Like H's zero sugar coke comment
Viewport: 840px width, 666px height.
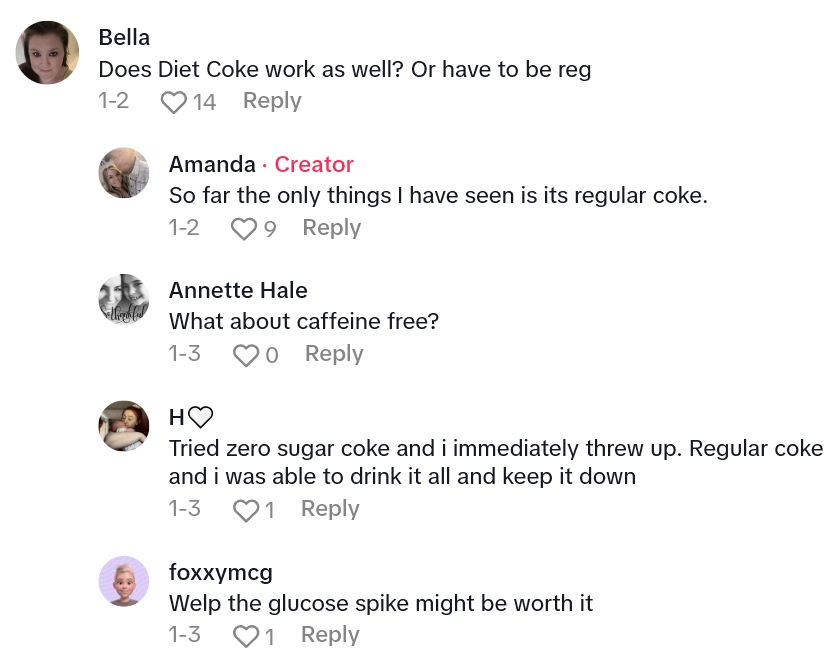pyautogui.click(x=245, y=510)
